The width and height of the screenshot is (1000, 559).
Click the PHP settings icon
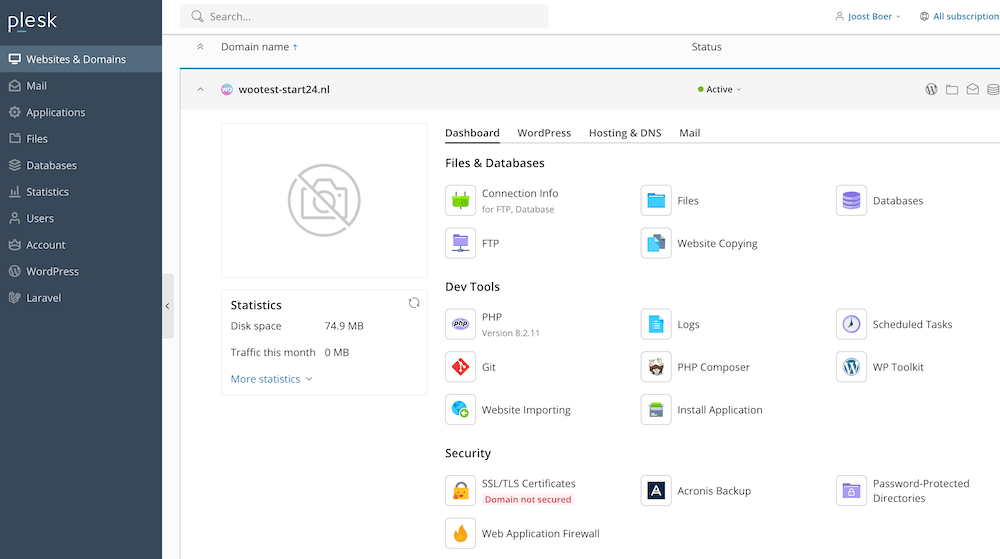tap(460, 324)
